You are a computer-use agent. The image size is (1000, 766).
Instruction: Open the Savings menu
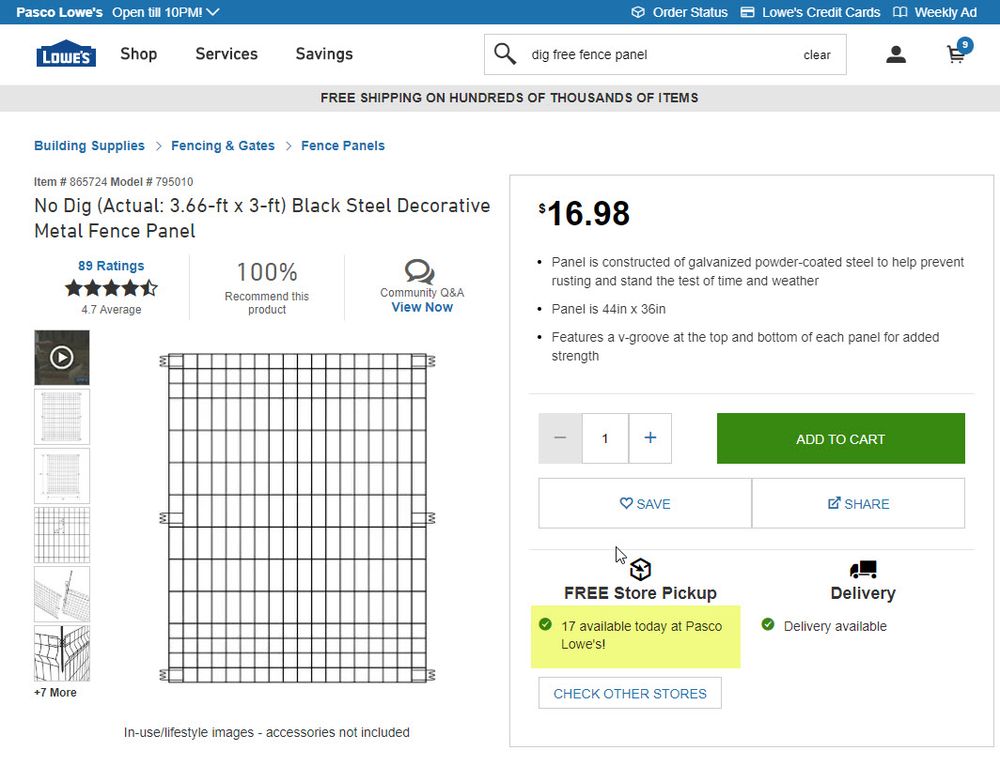click(x=324, y=54)
